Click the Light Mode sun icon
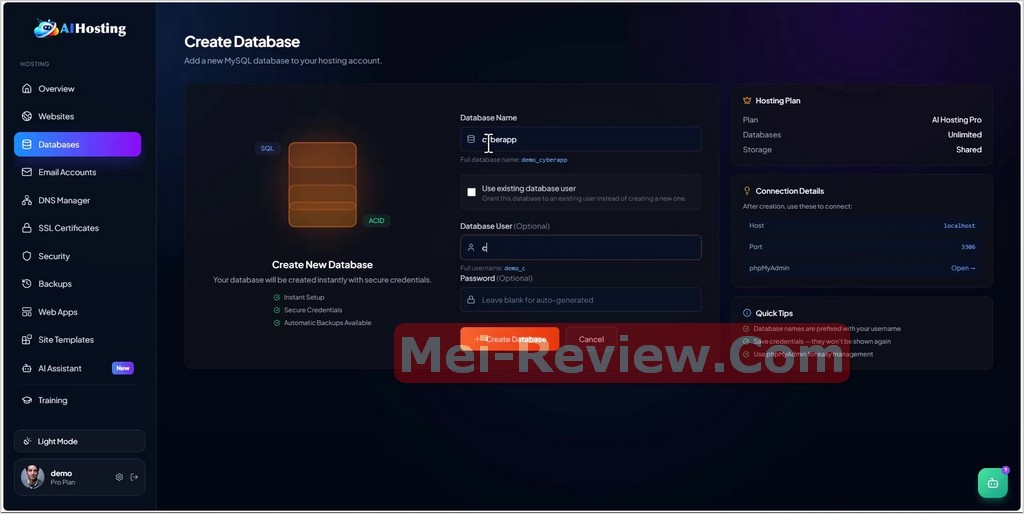 tap(27, 442)
